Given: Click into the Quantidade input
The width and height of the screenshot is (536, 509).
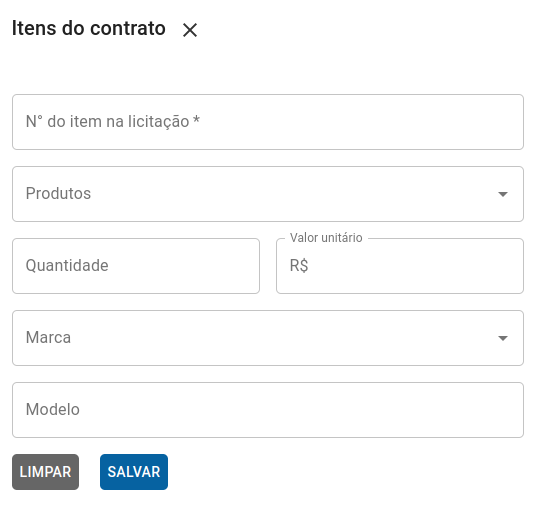Looking at the screenshot, I should [x=136, y=266].
